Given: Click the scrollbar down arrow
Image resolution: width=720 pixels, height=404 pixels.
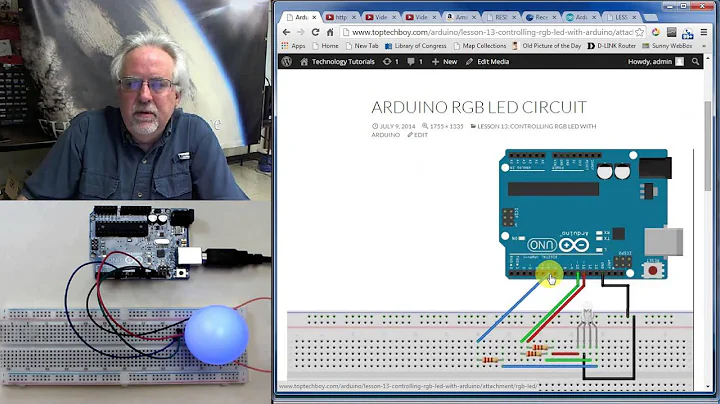Looking at the screenshot, I should coord(708,386).
